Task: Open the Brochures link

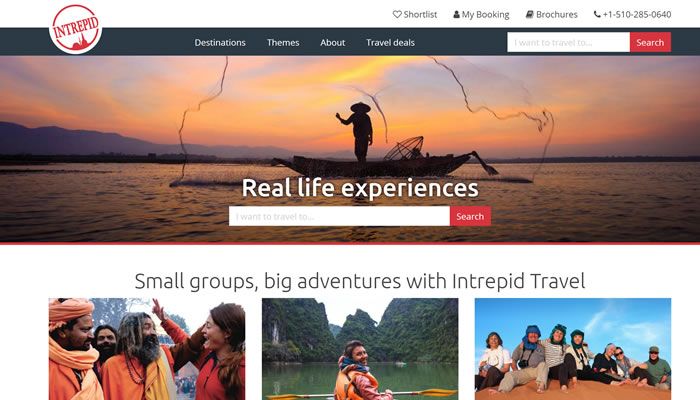Action: [x=551, y=14]
